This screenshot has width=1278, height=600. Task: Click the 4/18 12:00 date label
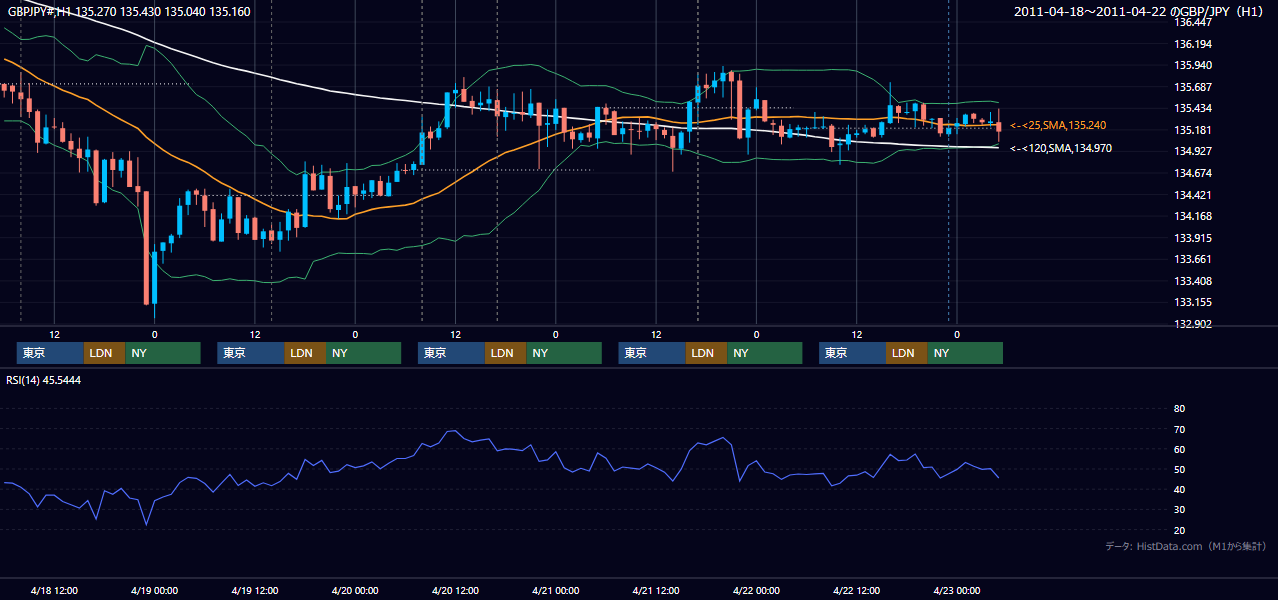(54, 590)
